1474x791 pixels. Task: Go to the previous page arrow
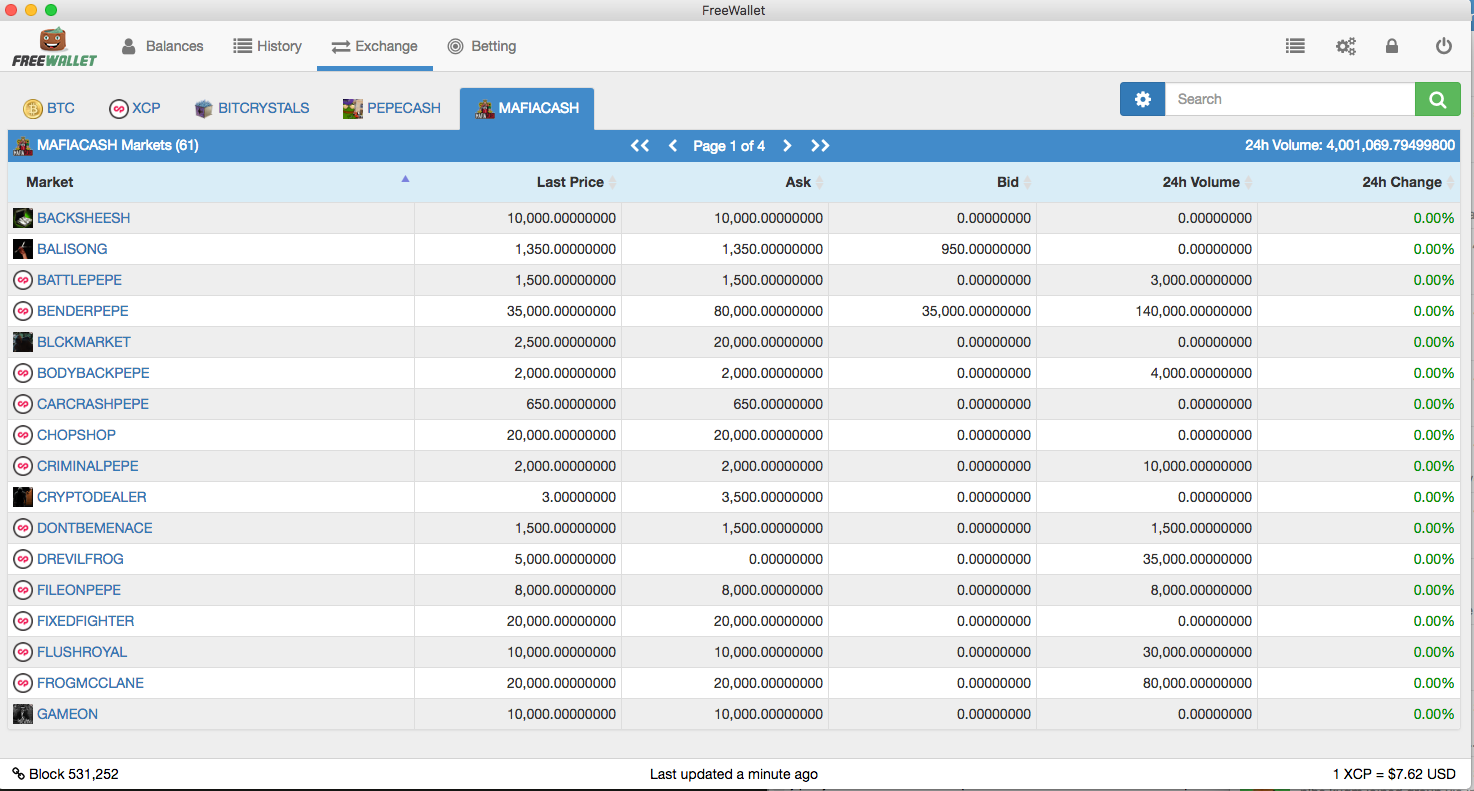point(673,146)
